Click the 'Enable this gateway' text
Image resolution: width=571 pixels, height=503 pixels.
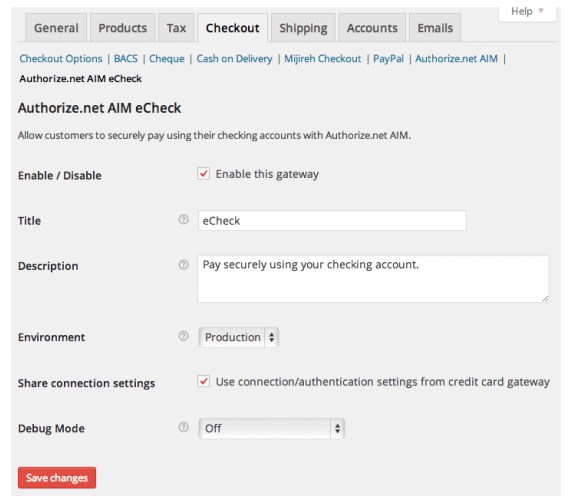click(x=267, y=174)
